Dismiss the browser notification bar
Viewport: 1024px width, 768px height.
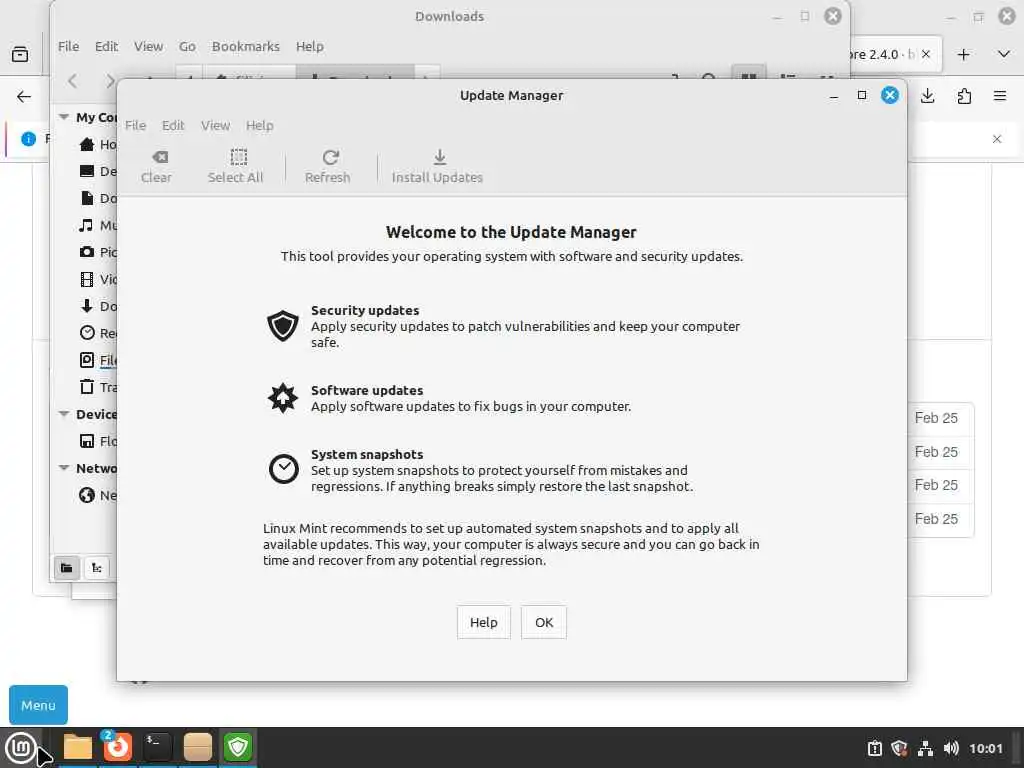(x=997, y=139)
